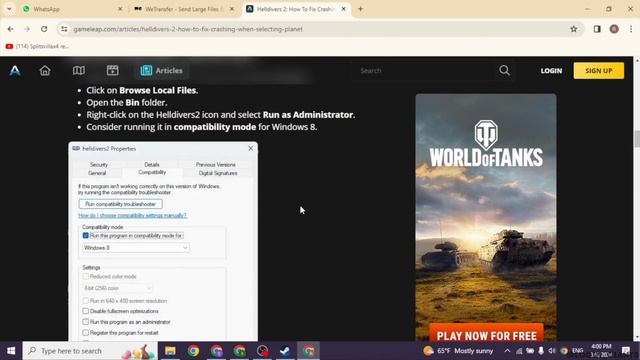Viewport: 640px width, 360px height.
Task: Open the YouTube Splitsvilla bookmark
Action: 37,47
